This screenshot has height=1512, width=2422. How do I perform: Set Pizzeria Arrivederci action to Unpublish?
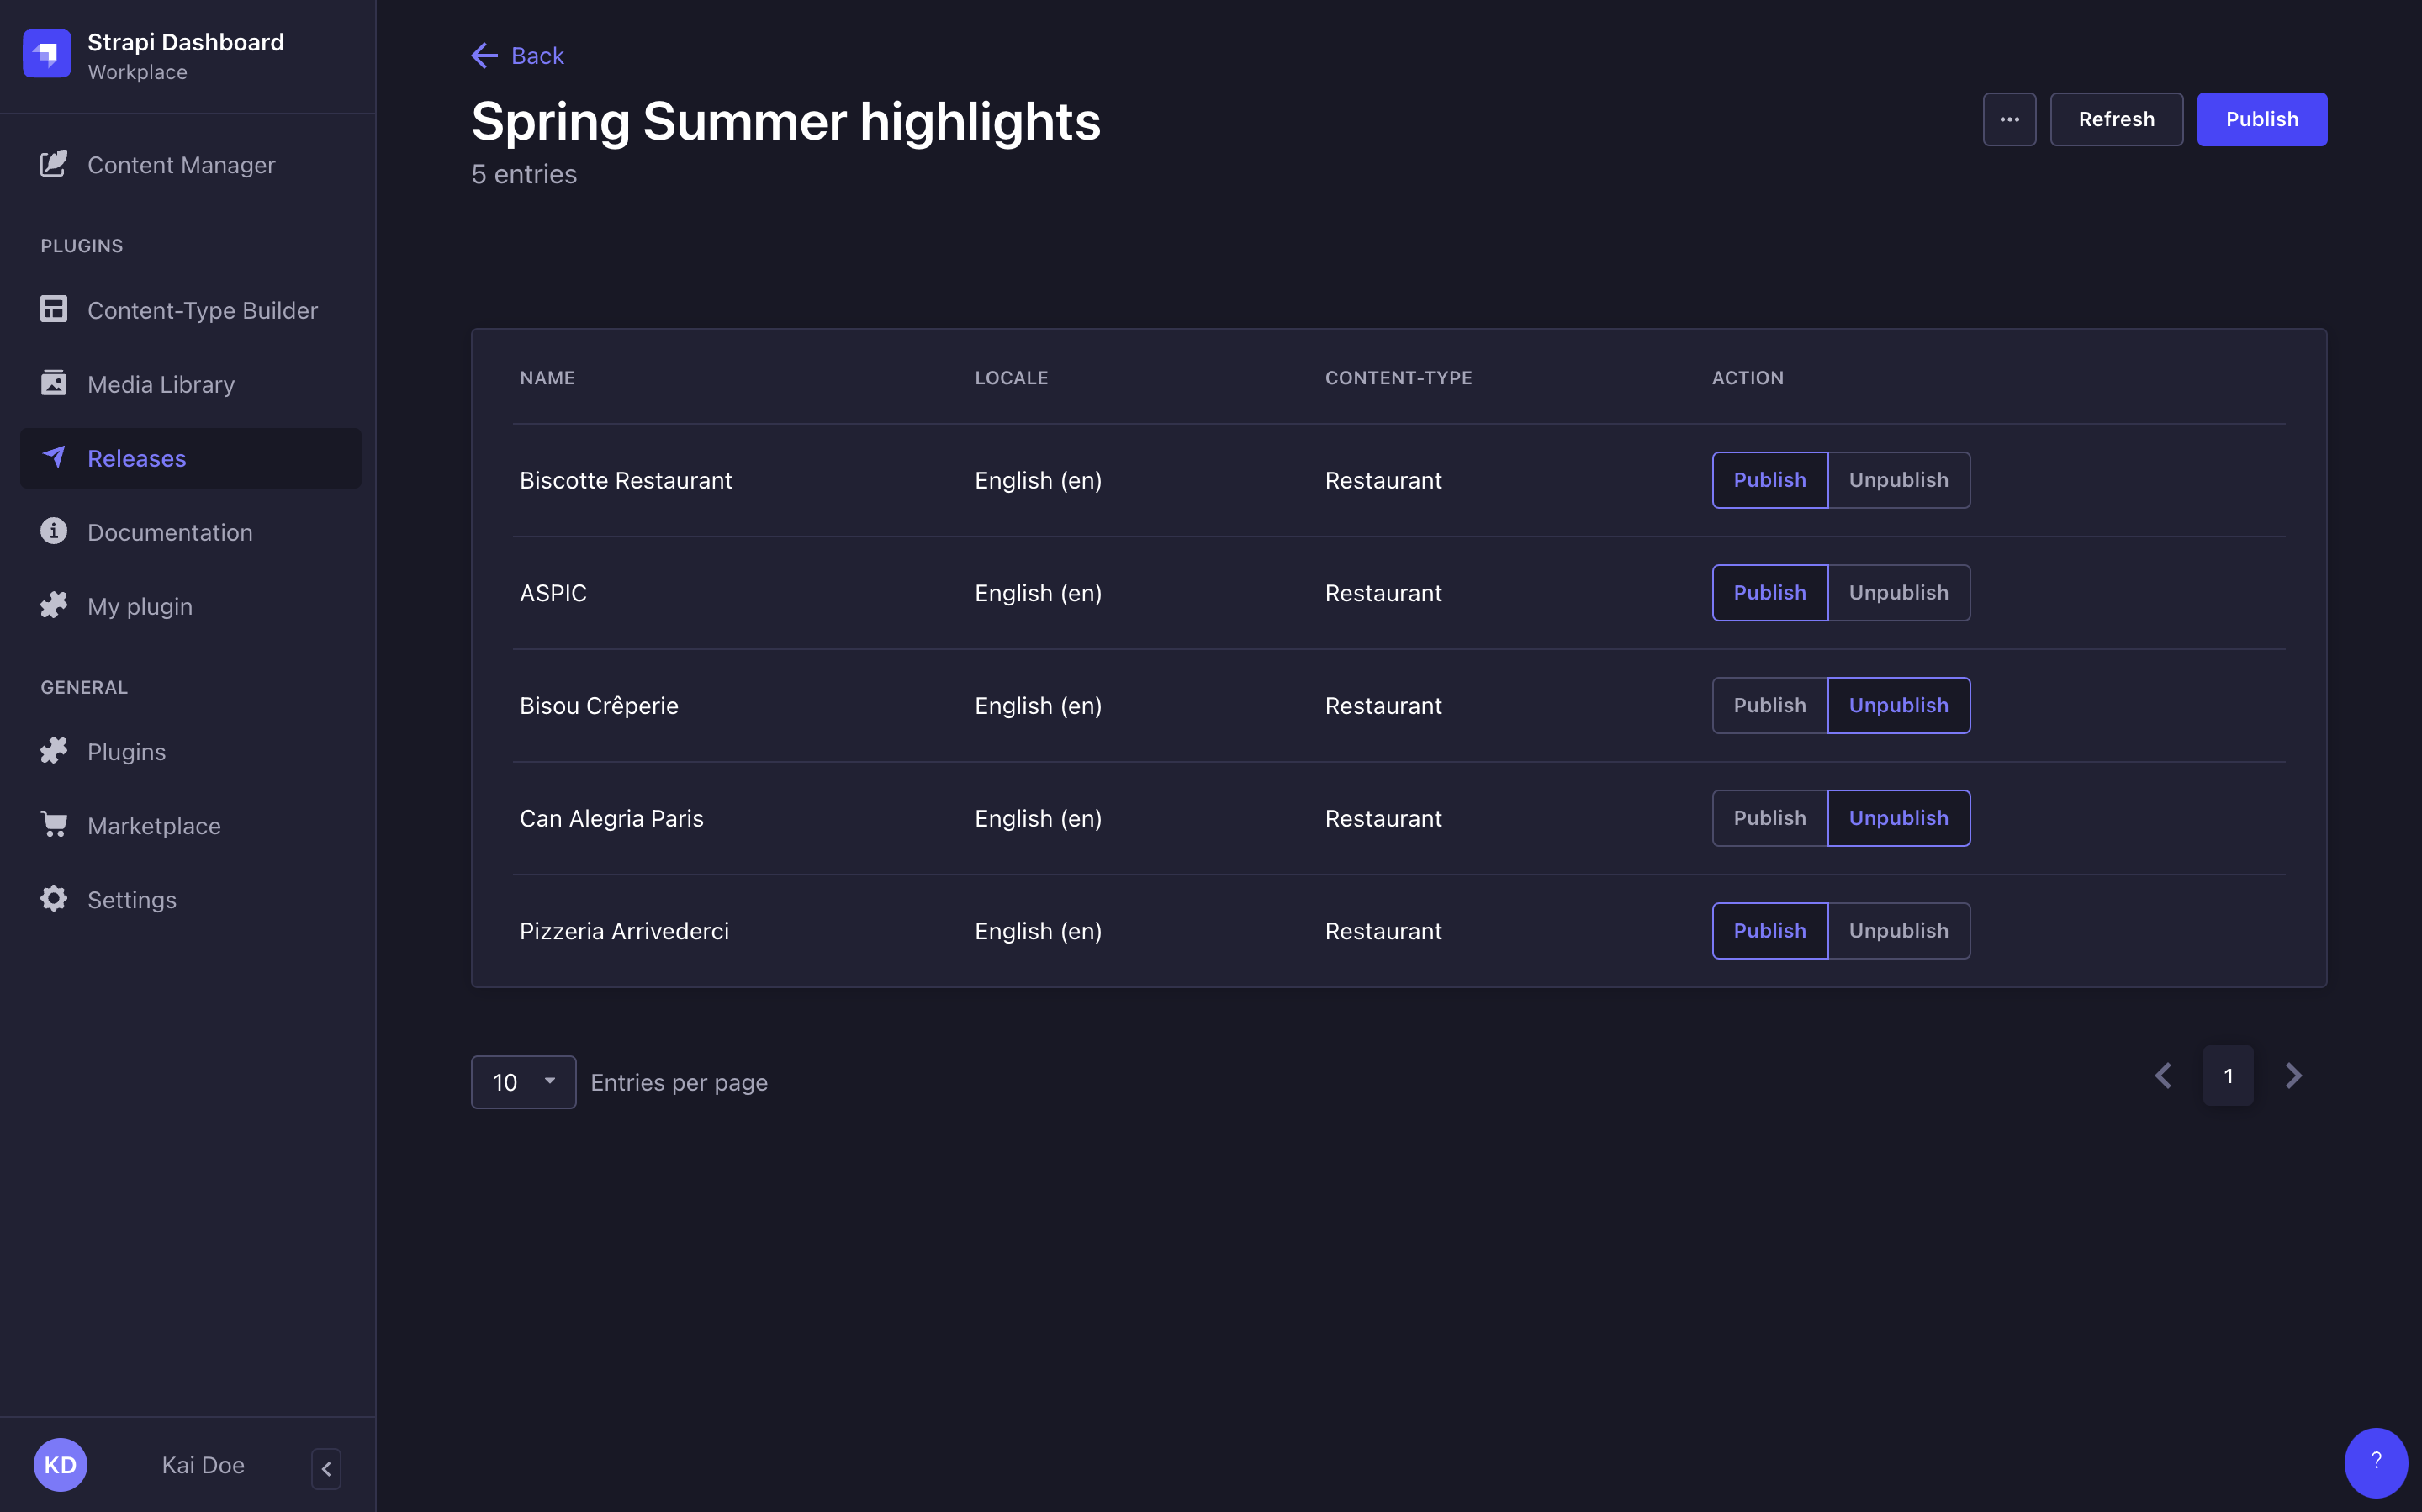1898,930
